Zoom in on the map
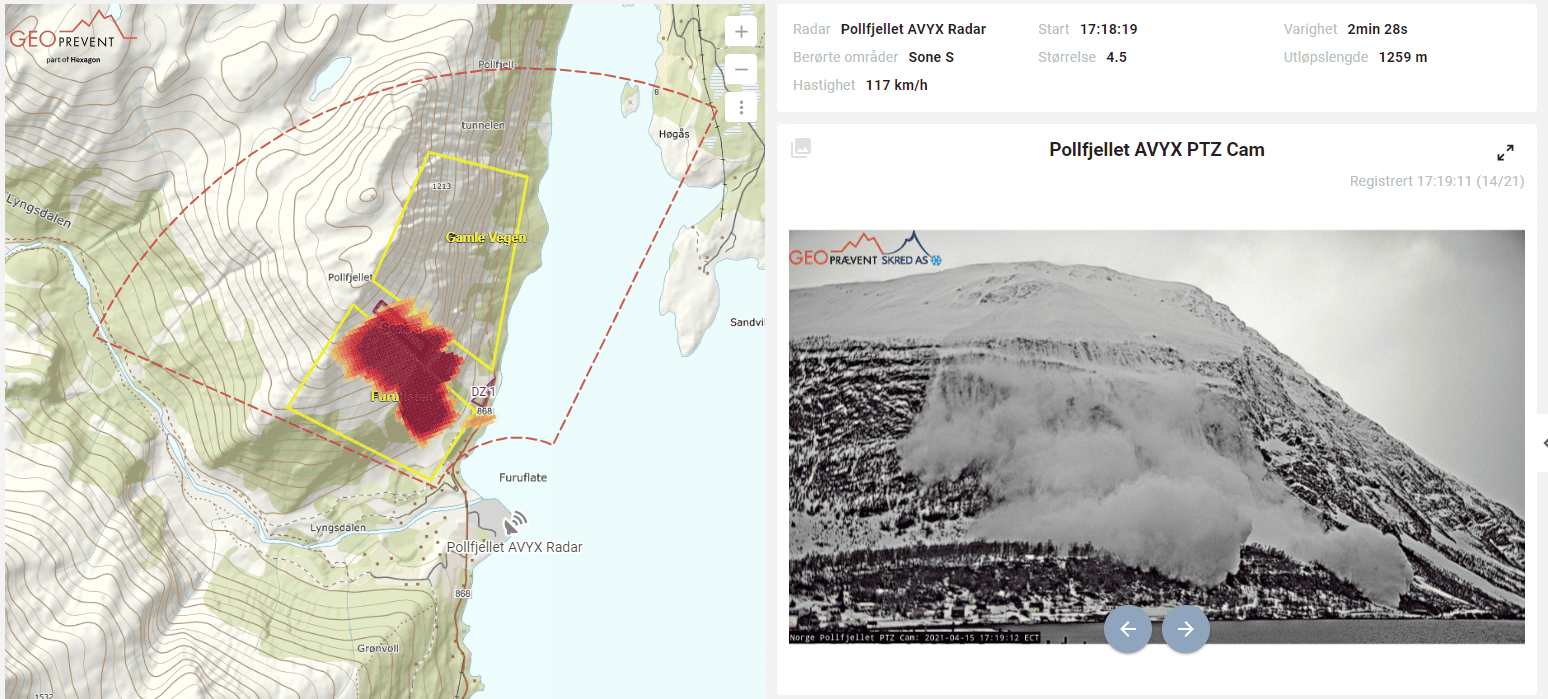The height and width of the screenshot is (699, 1548). click(741, 32)
